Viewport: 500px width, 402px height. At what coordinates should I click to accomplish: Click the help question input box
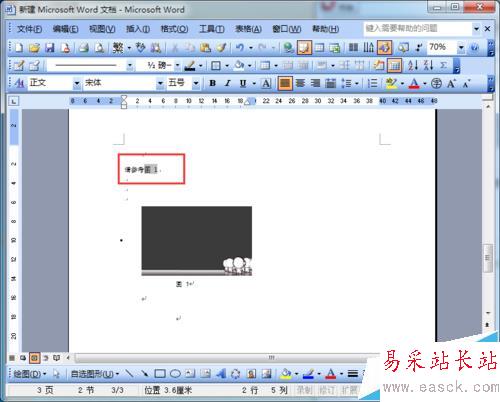(417, 29)
